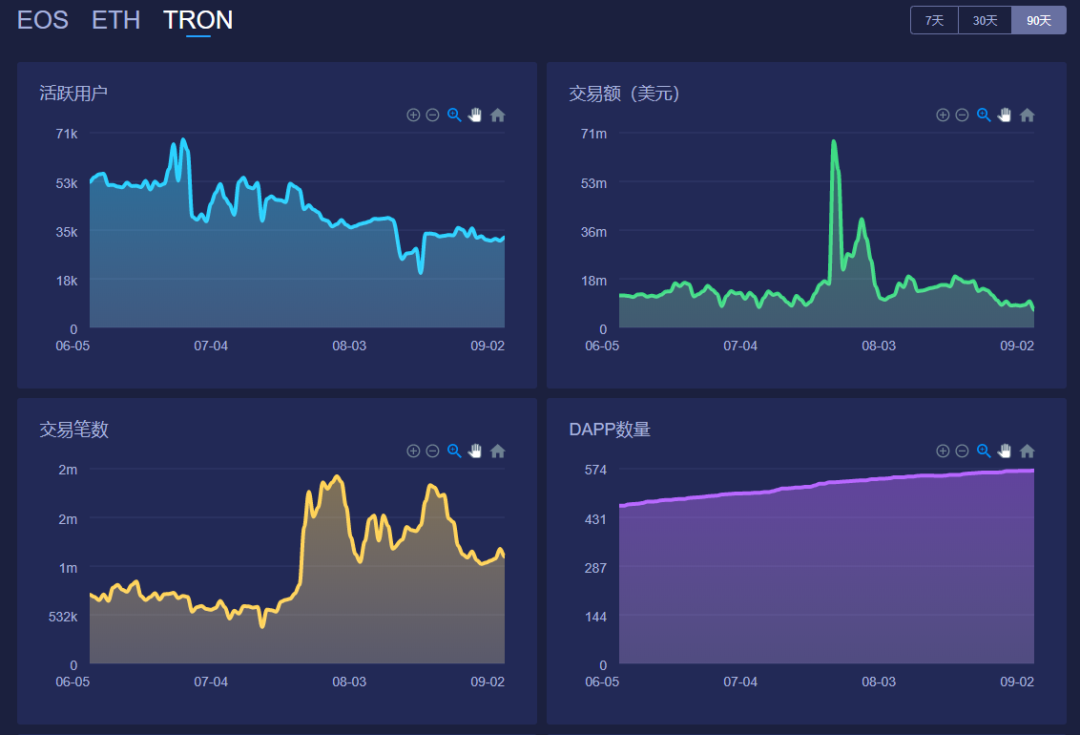Activate the pan hand tool in 交易笔数 chart
This screenshot has width=1080, height=735.
(475, 451)
